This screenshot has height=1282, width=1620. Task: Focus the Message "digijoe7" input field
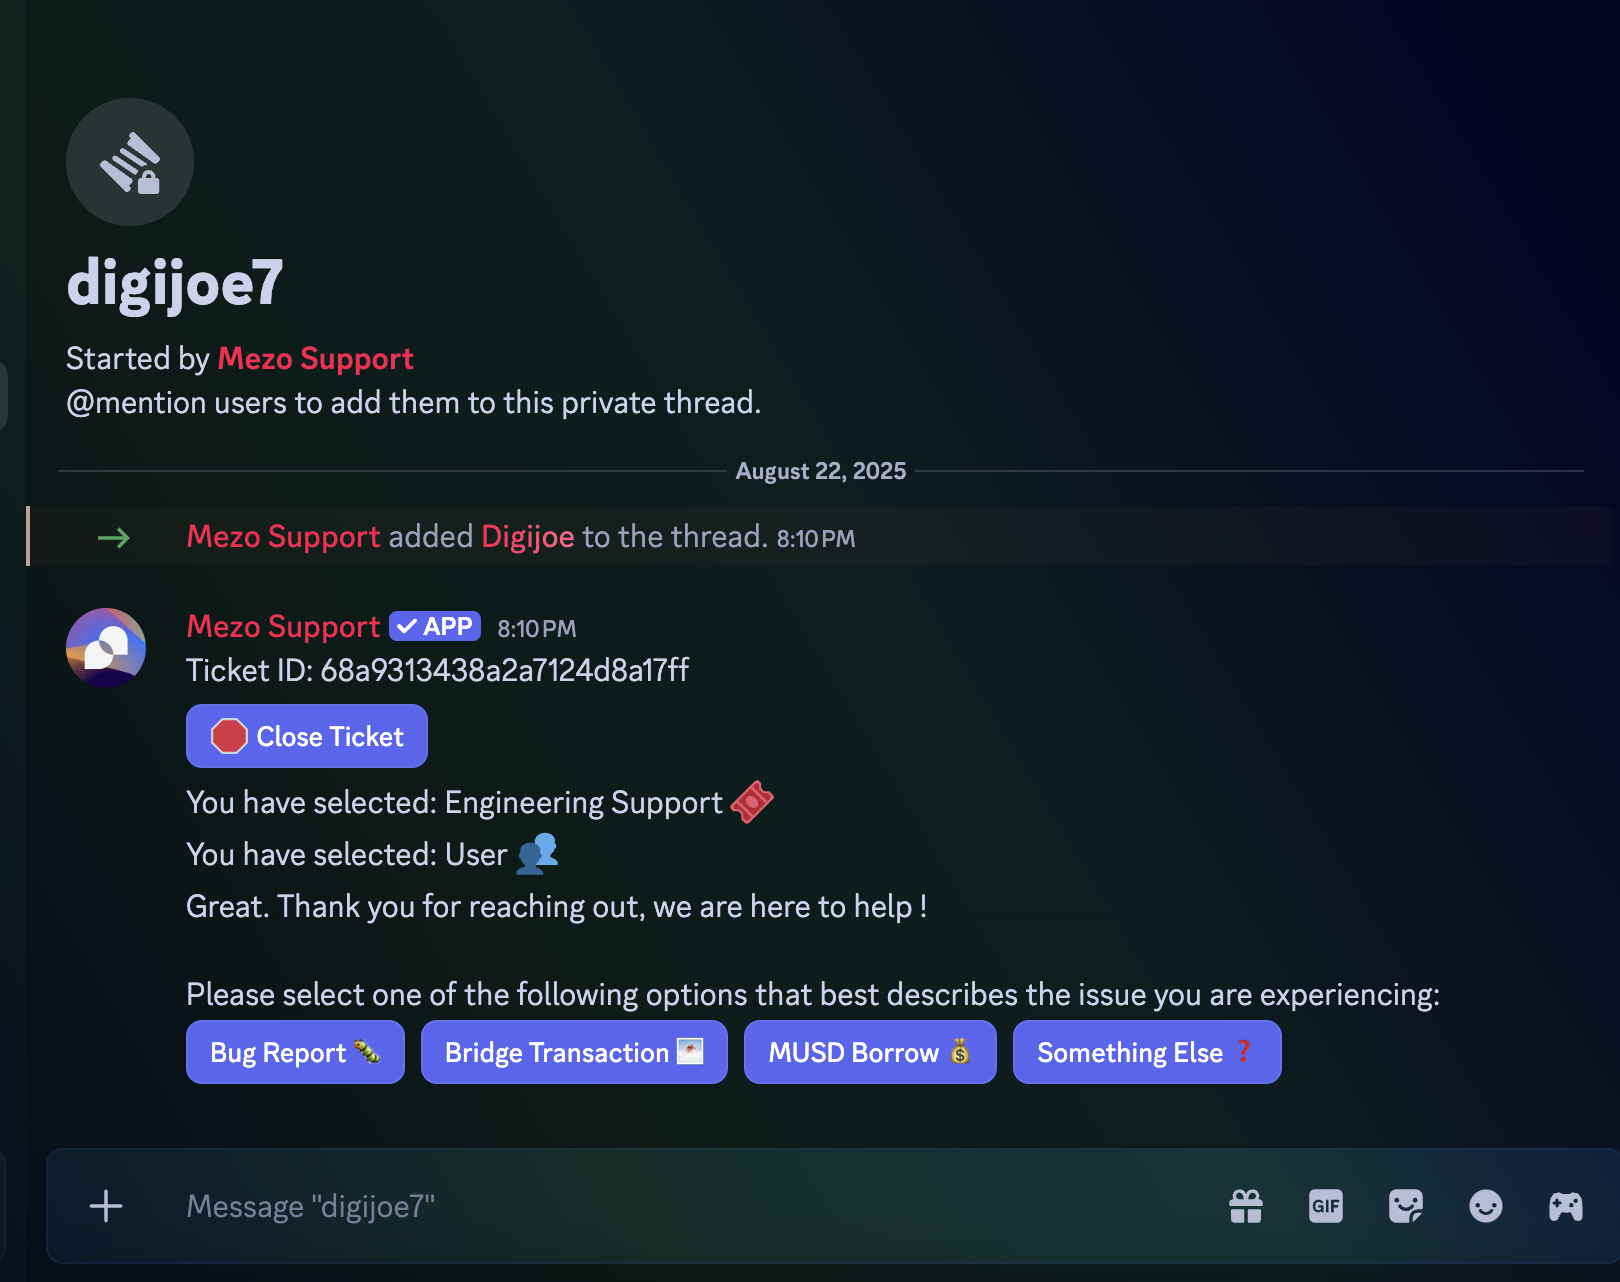click(x=680, y=1206)
